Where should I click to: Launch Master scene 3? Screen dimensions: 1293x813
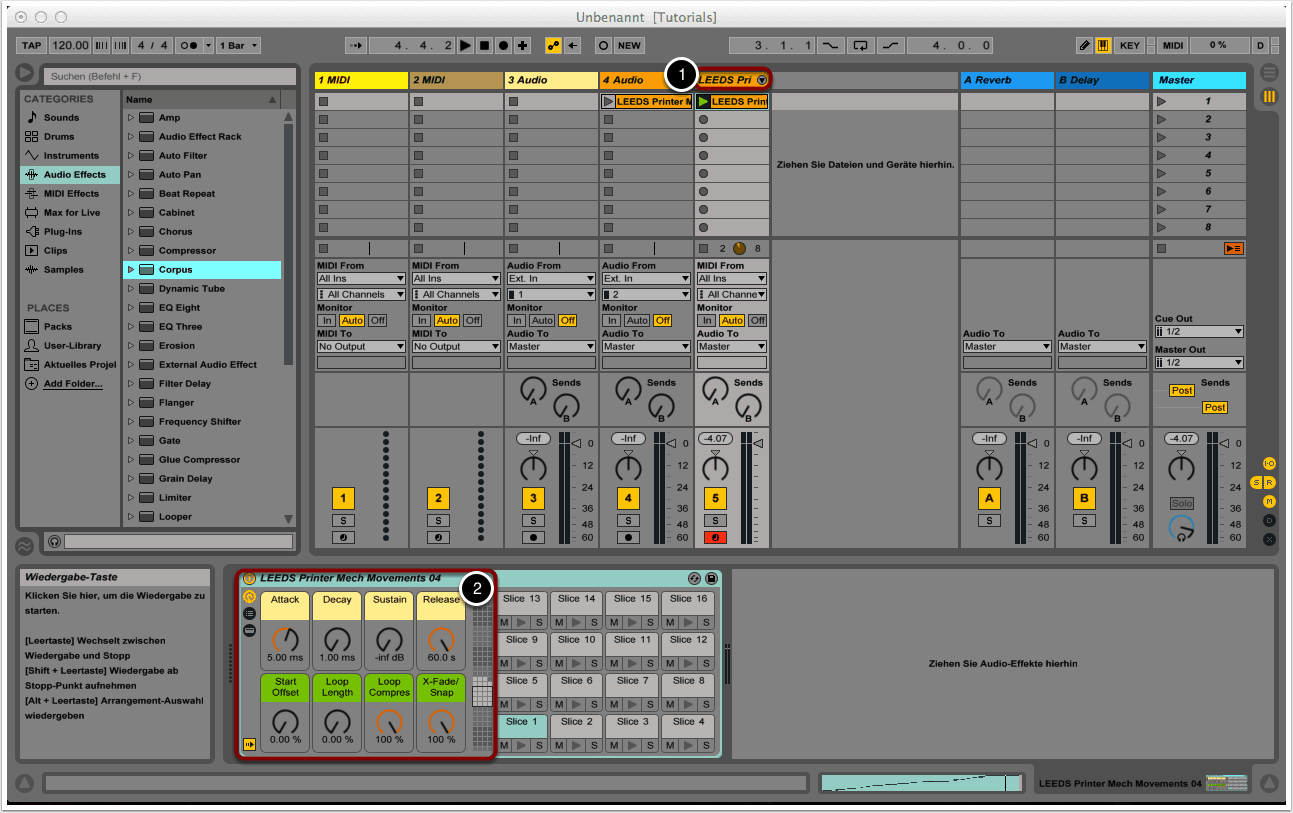(x=1161, y=138)
